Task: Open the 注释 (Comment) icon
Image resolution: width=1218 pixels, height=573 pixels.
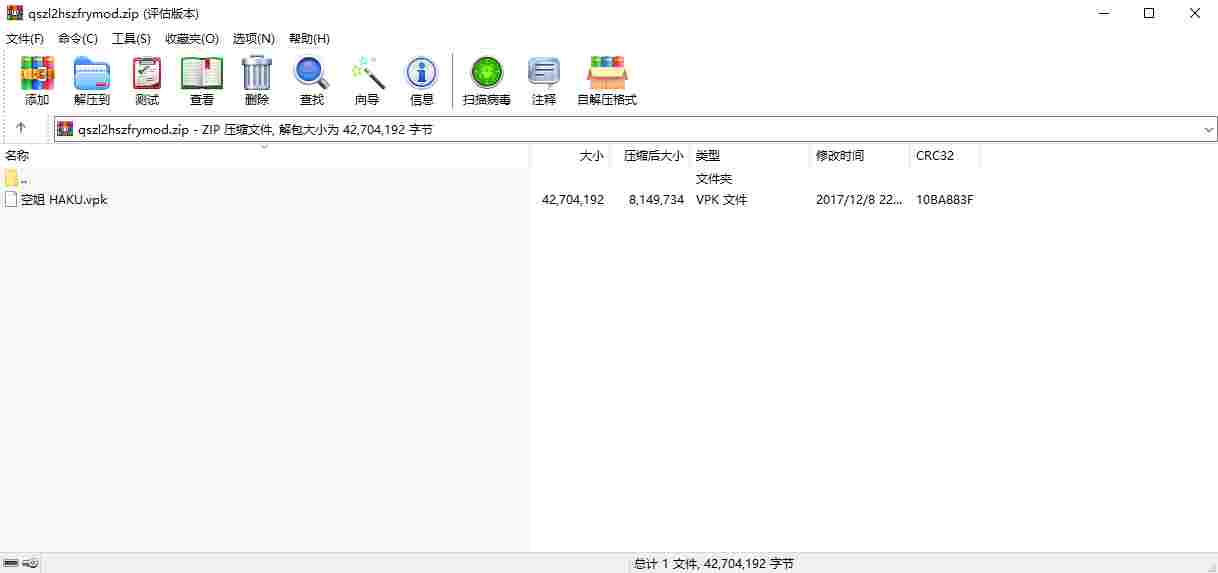Action: (544, 74)
